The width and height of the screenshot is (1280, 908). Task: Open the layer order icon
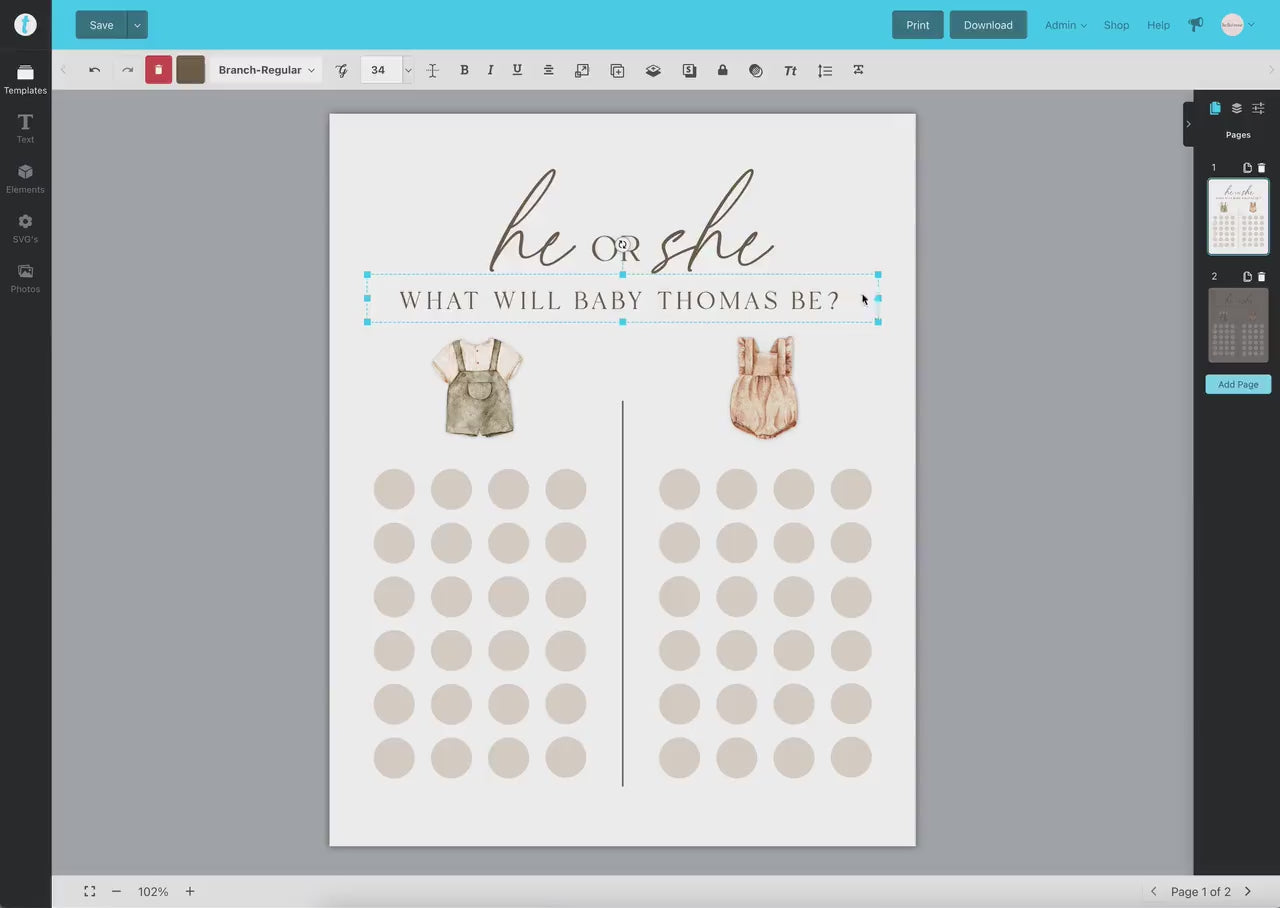653,70
